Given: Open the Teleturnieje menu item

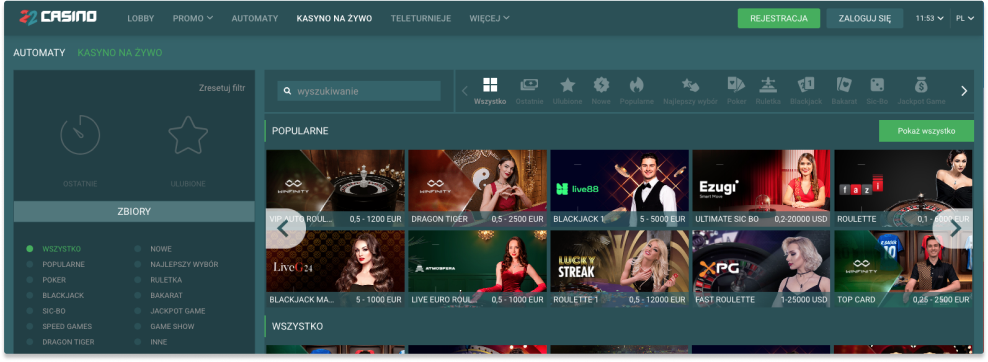Looking at the screenshot, I should [421, 18].
